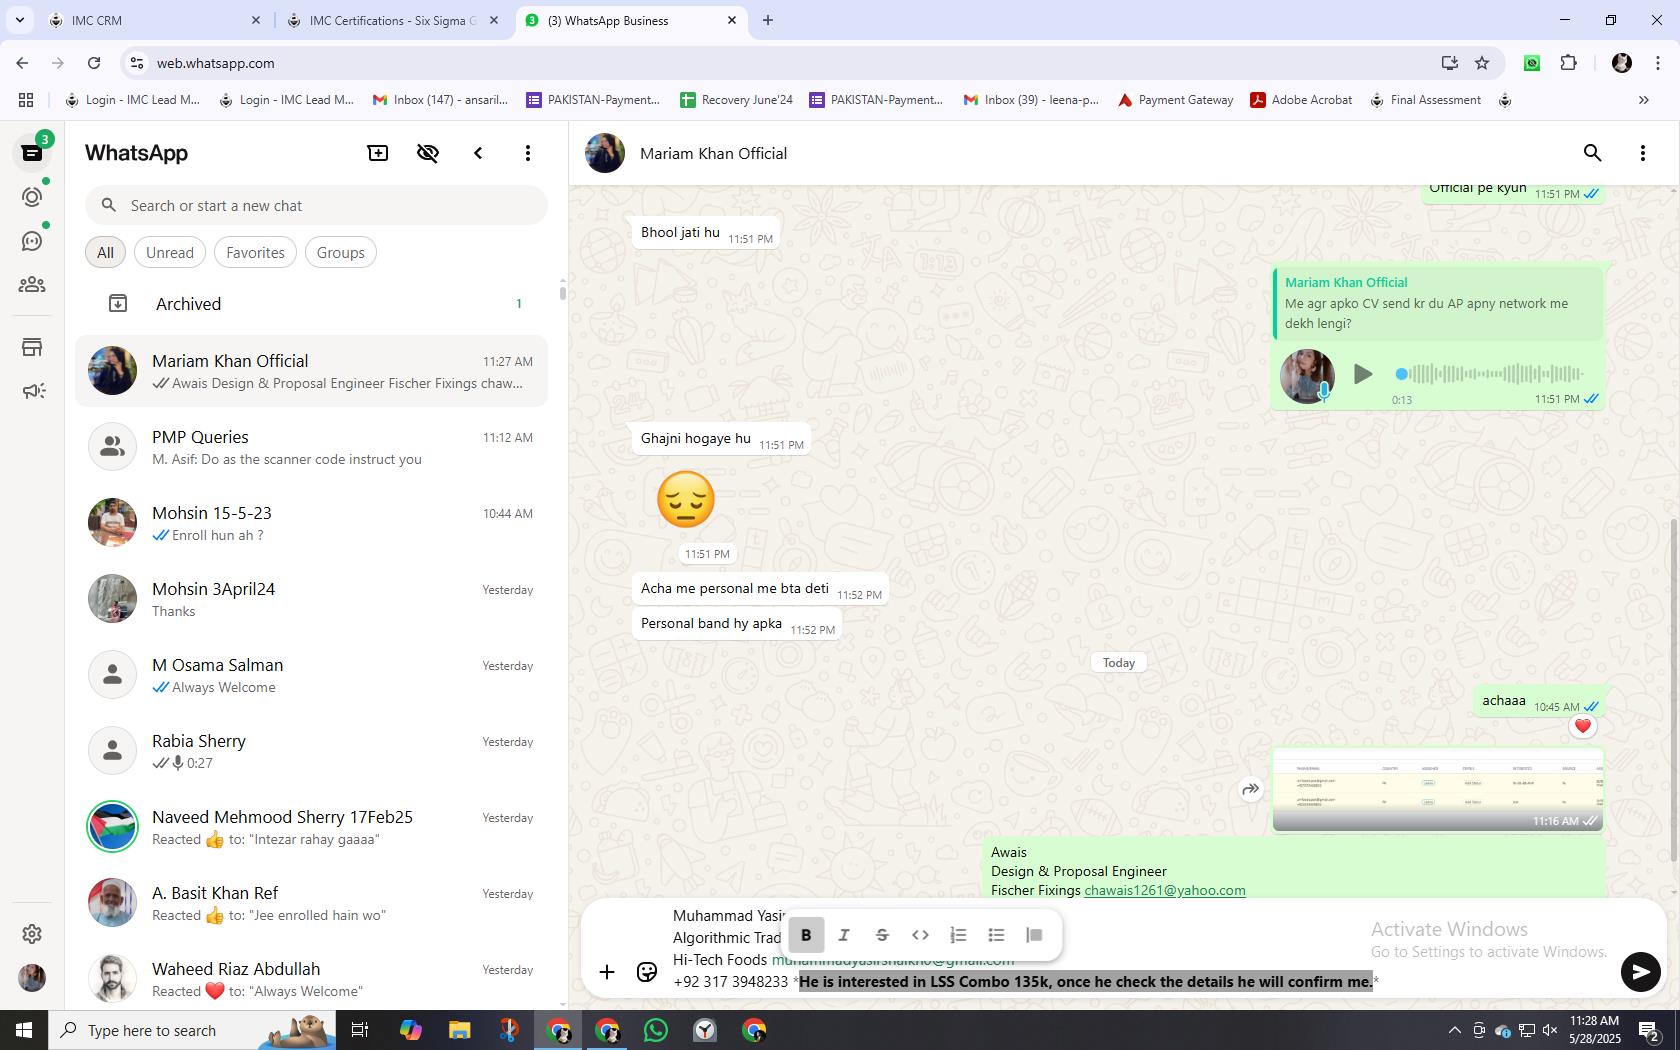
Task: Apply inline code formatting
Action: 920,935
